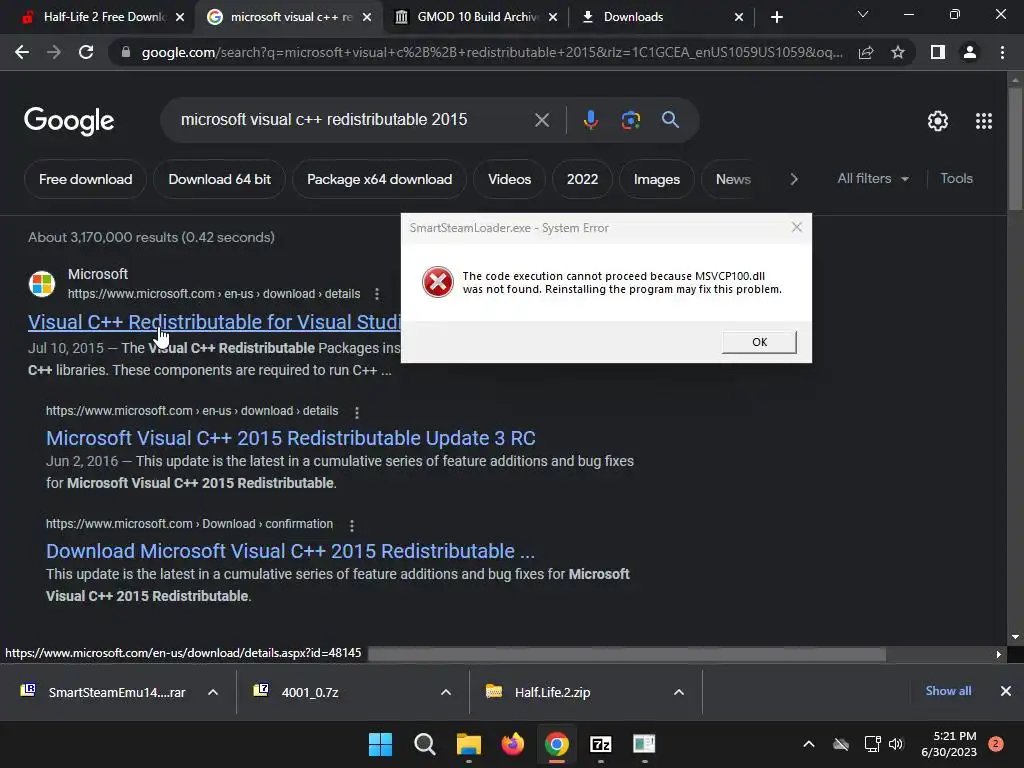This screenshot has width=1024, height=768.
Task: Open taskbar Search
Action: [x=424, y=744]
